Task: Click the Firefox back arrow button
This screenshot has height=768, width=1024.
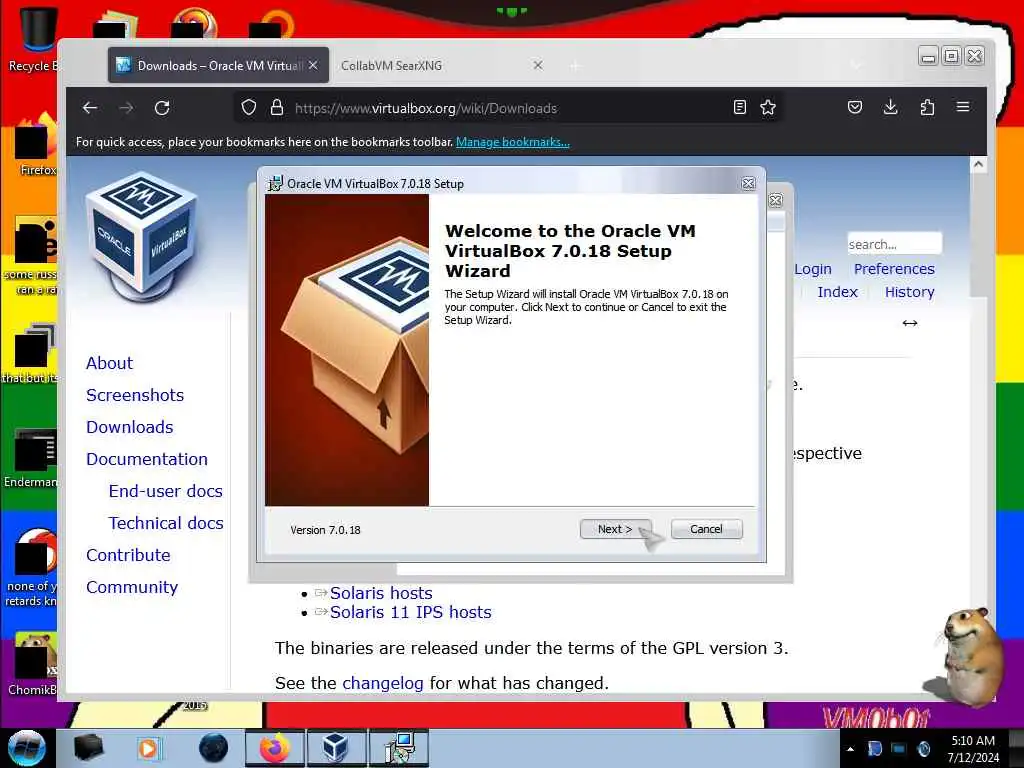Action: pos(90,108)
